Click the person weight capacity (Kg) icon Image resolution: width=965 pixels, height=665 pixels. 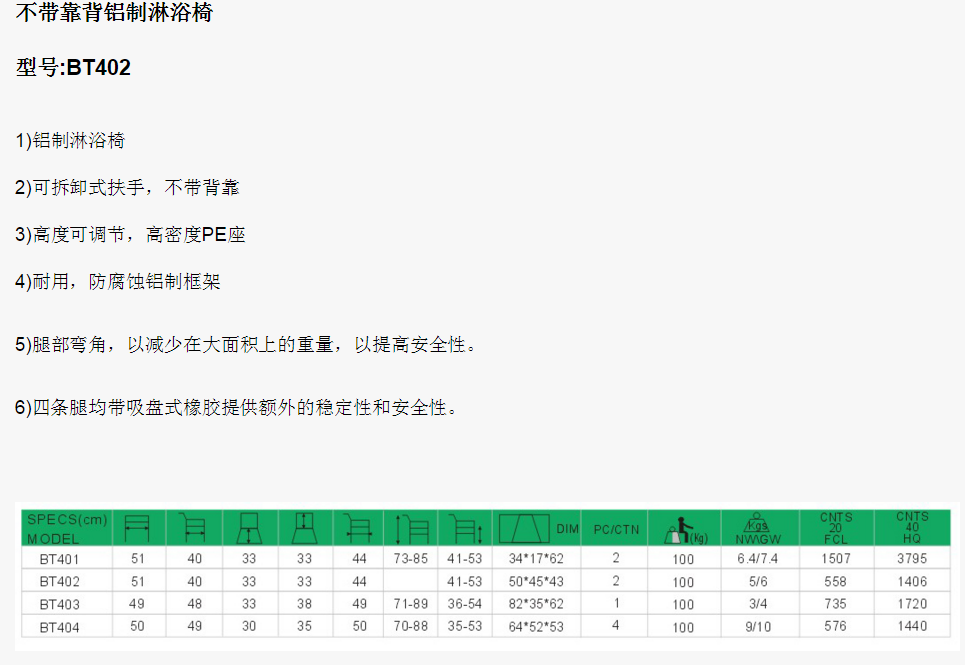(x=682, y=528)
